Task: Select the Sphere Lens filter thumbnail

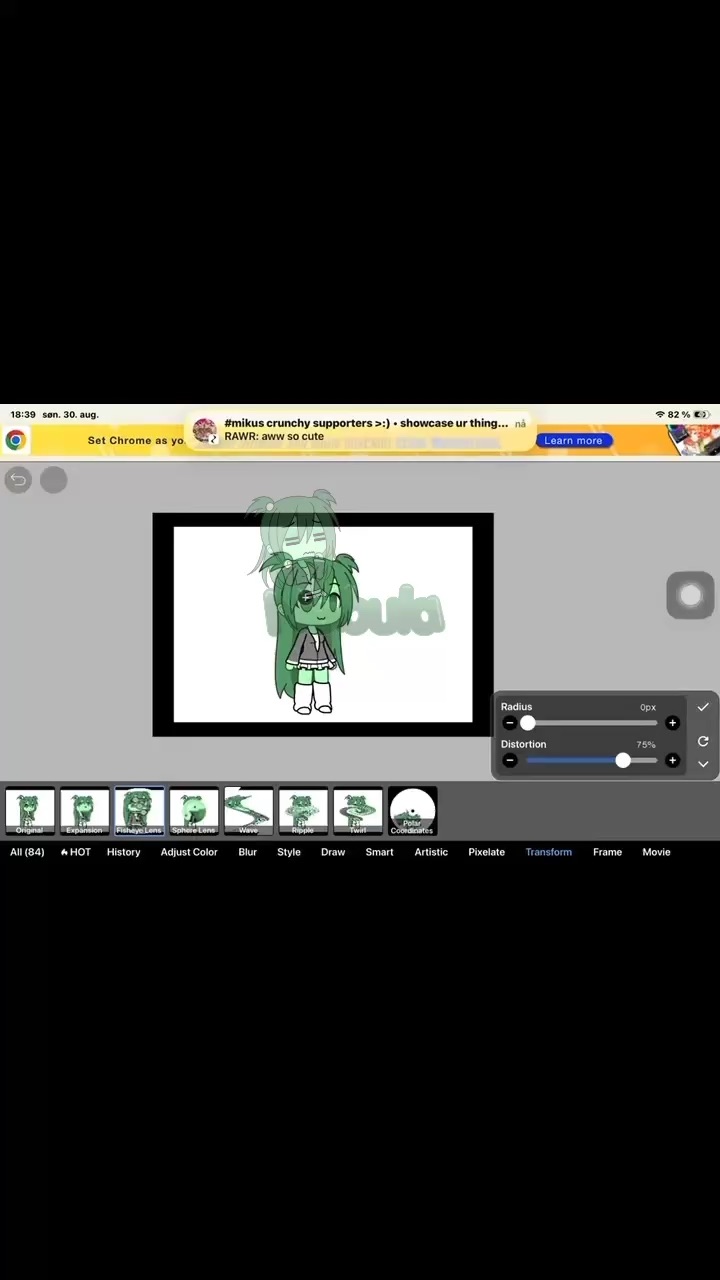Action: 194,811
